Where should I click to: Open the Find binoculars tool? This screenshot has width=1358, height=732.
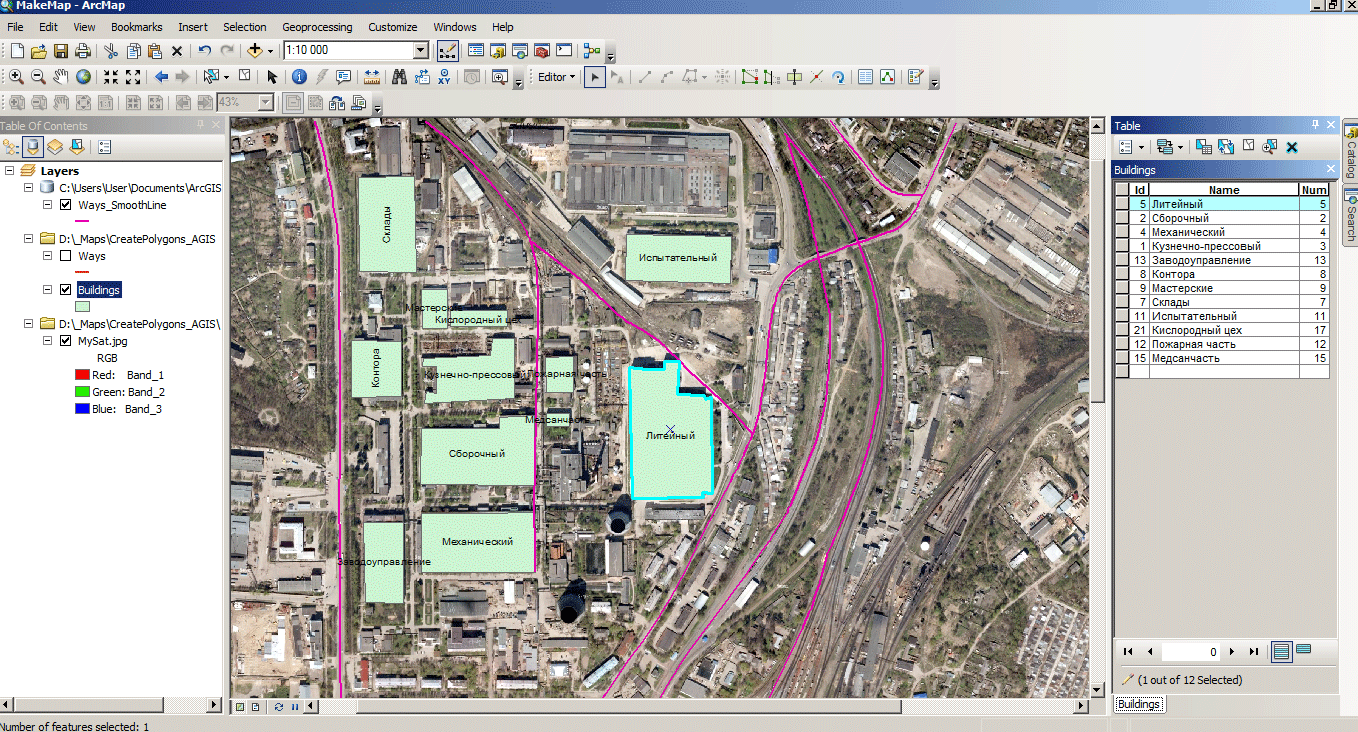click(x=399, y=77)
